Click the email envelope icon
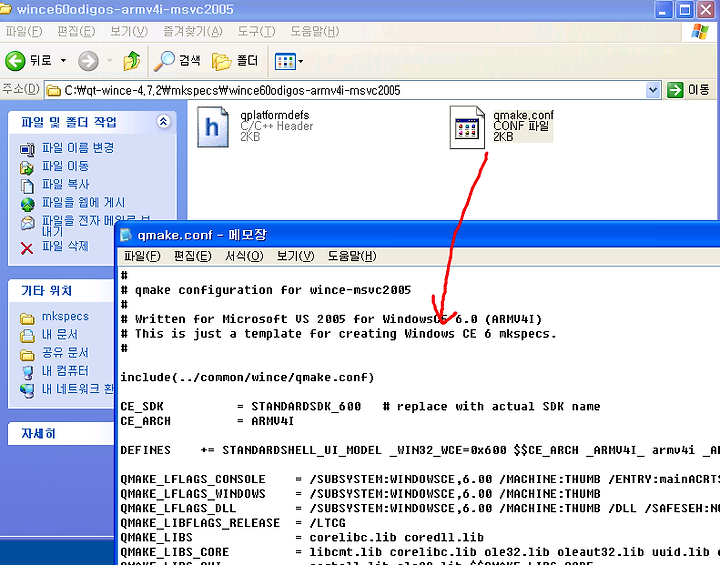Screen dimensions: 720x565 [x=28, y=223]
